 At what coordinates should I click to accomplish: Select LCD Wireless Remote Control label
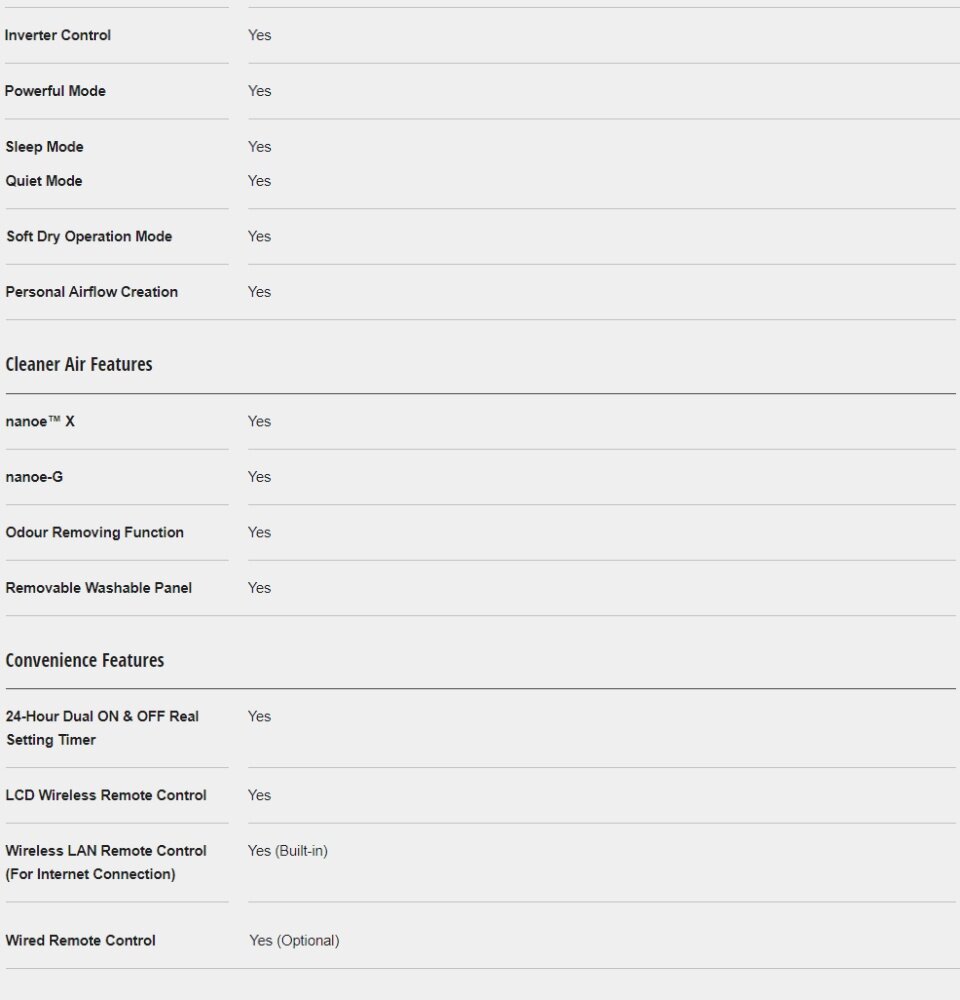pos(106,795)
